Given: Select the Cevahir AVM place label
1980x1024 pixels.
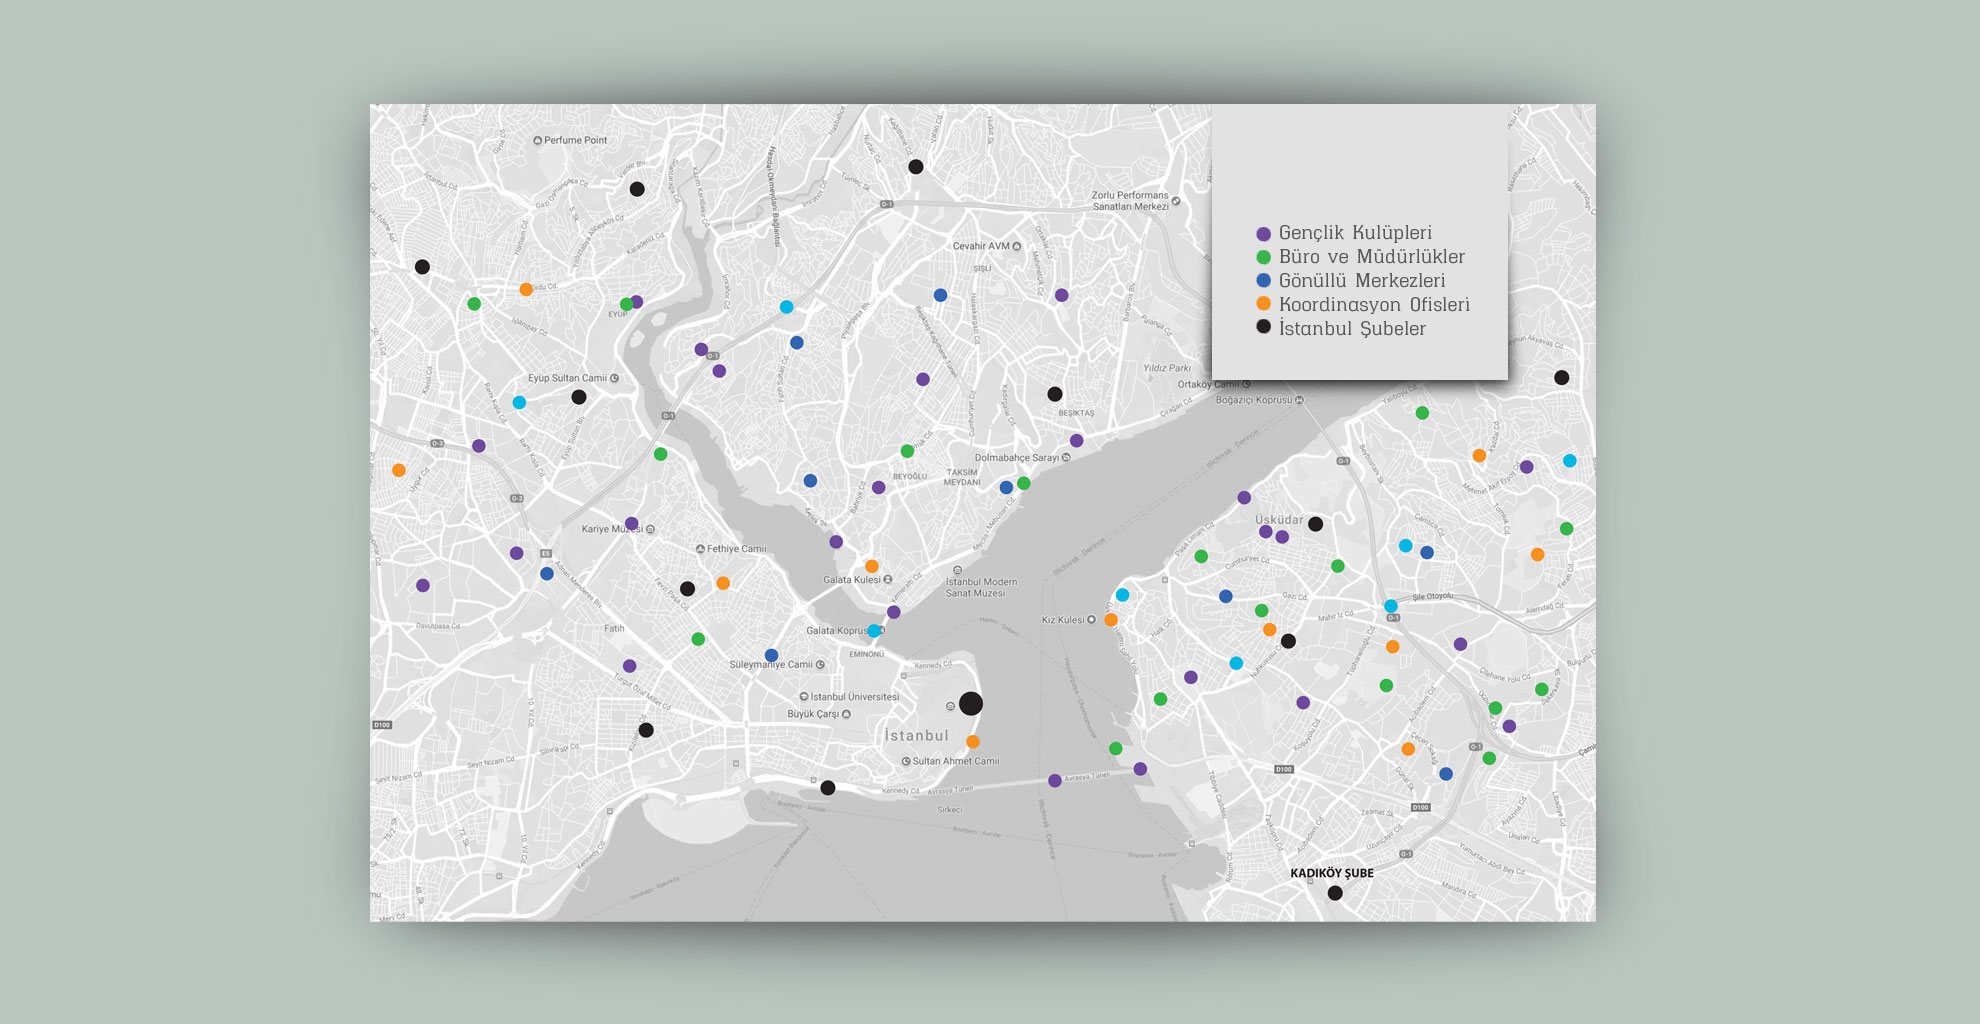Looking at the screenshot, I should 981,246.
